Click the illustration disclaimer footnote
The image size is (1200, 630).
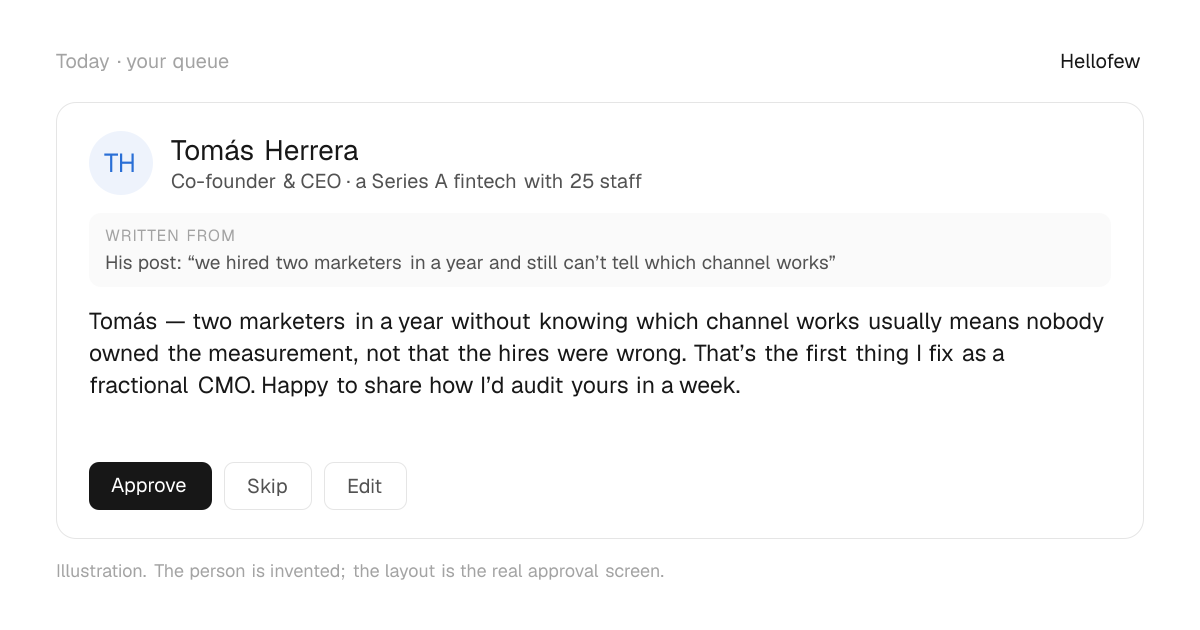(x=360, y=571)
